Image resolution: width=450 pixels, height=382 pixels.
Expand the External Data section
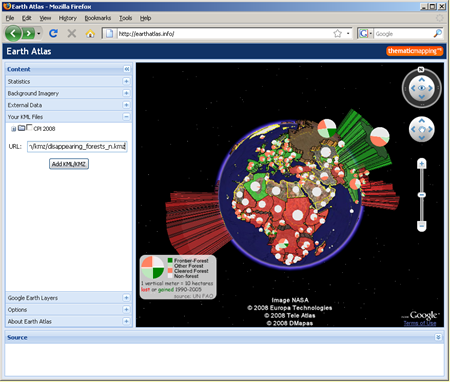tap(126, 105)
